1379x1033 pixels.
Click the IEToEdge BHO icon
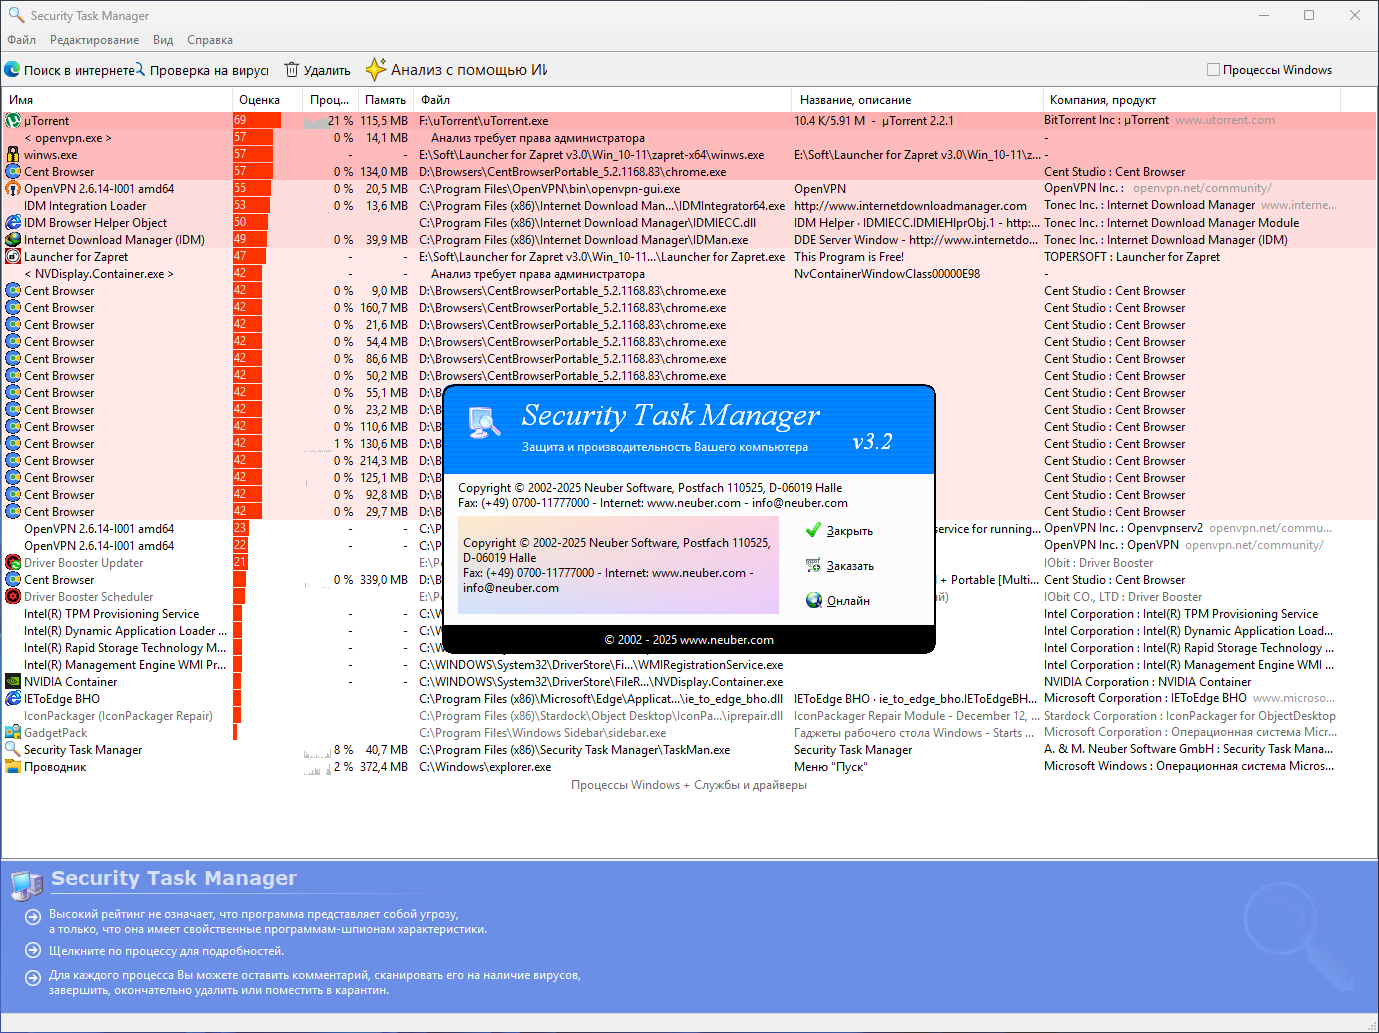tap(13, 699)
